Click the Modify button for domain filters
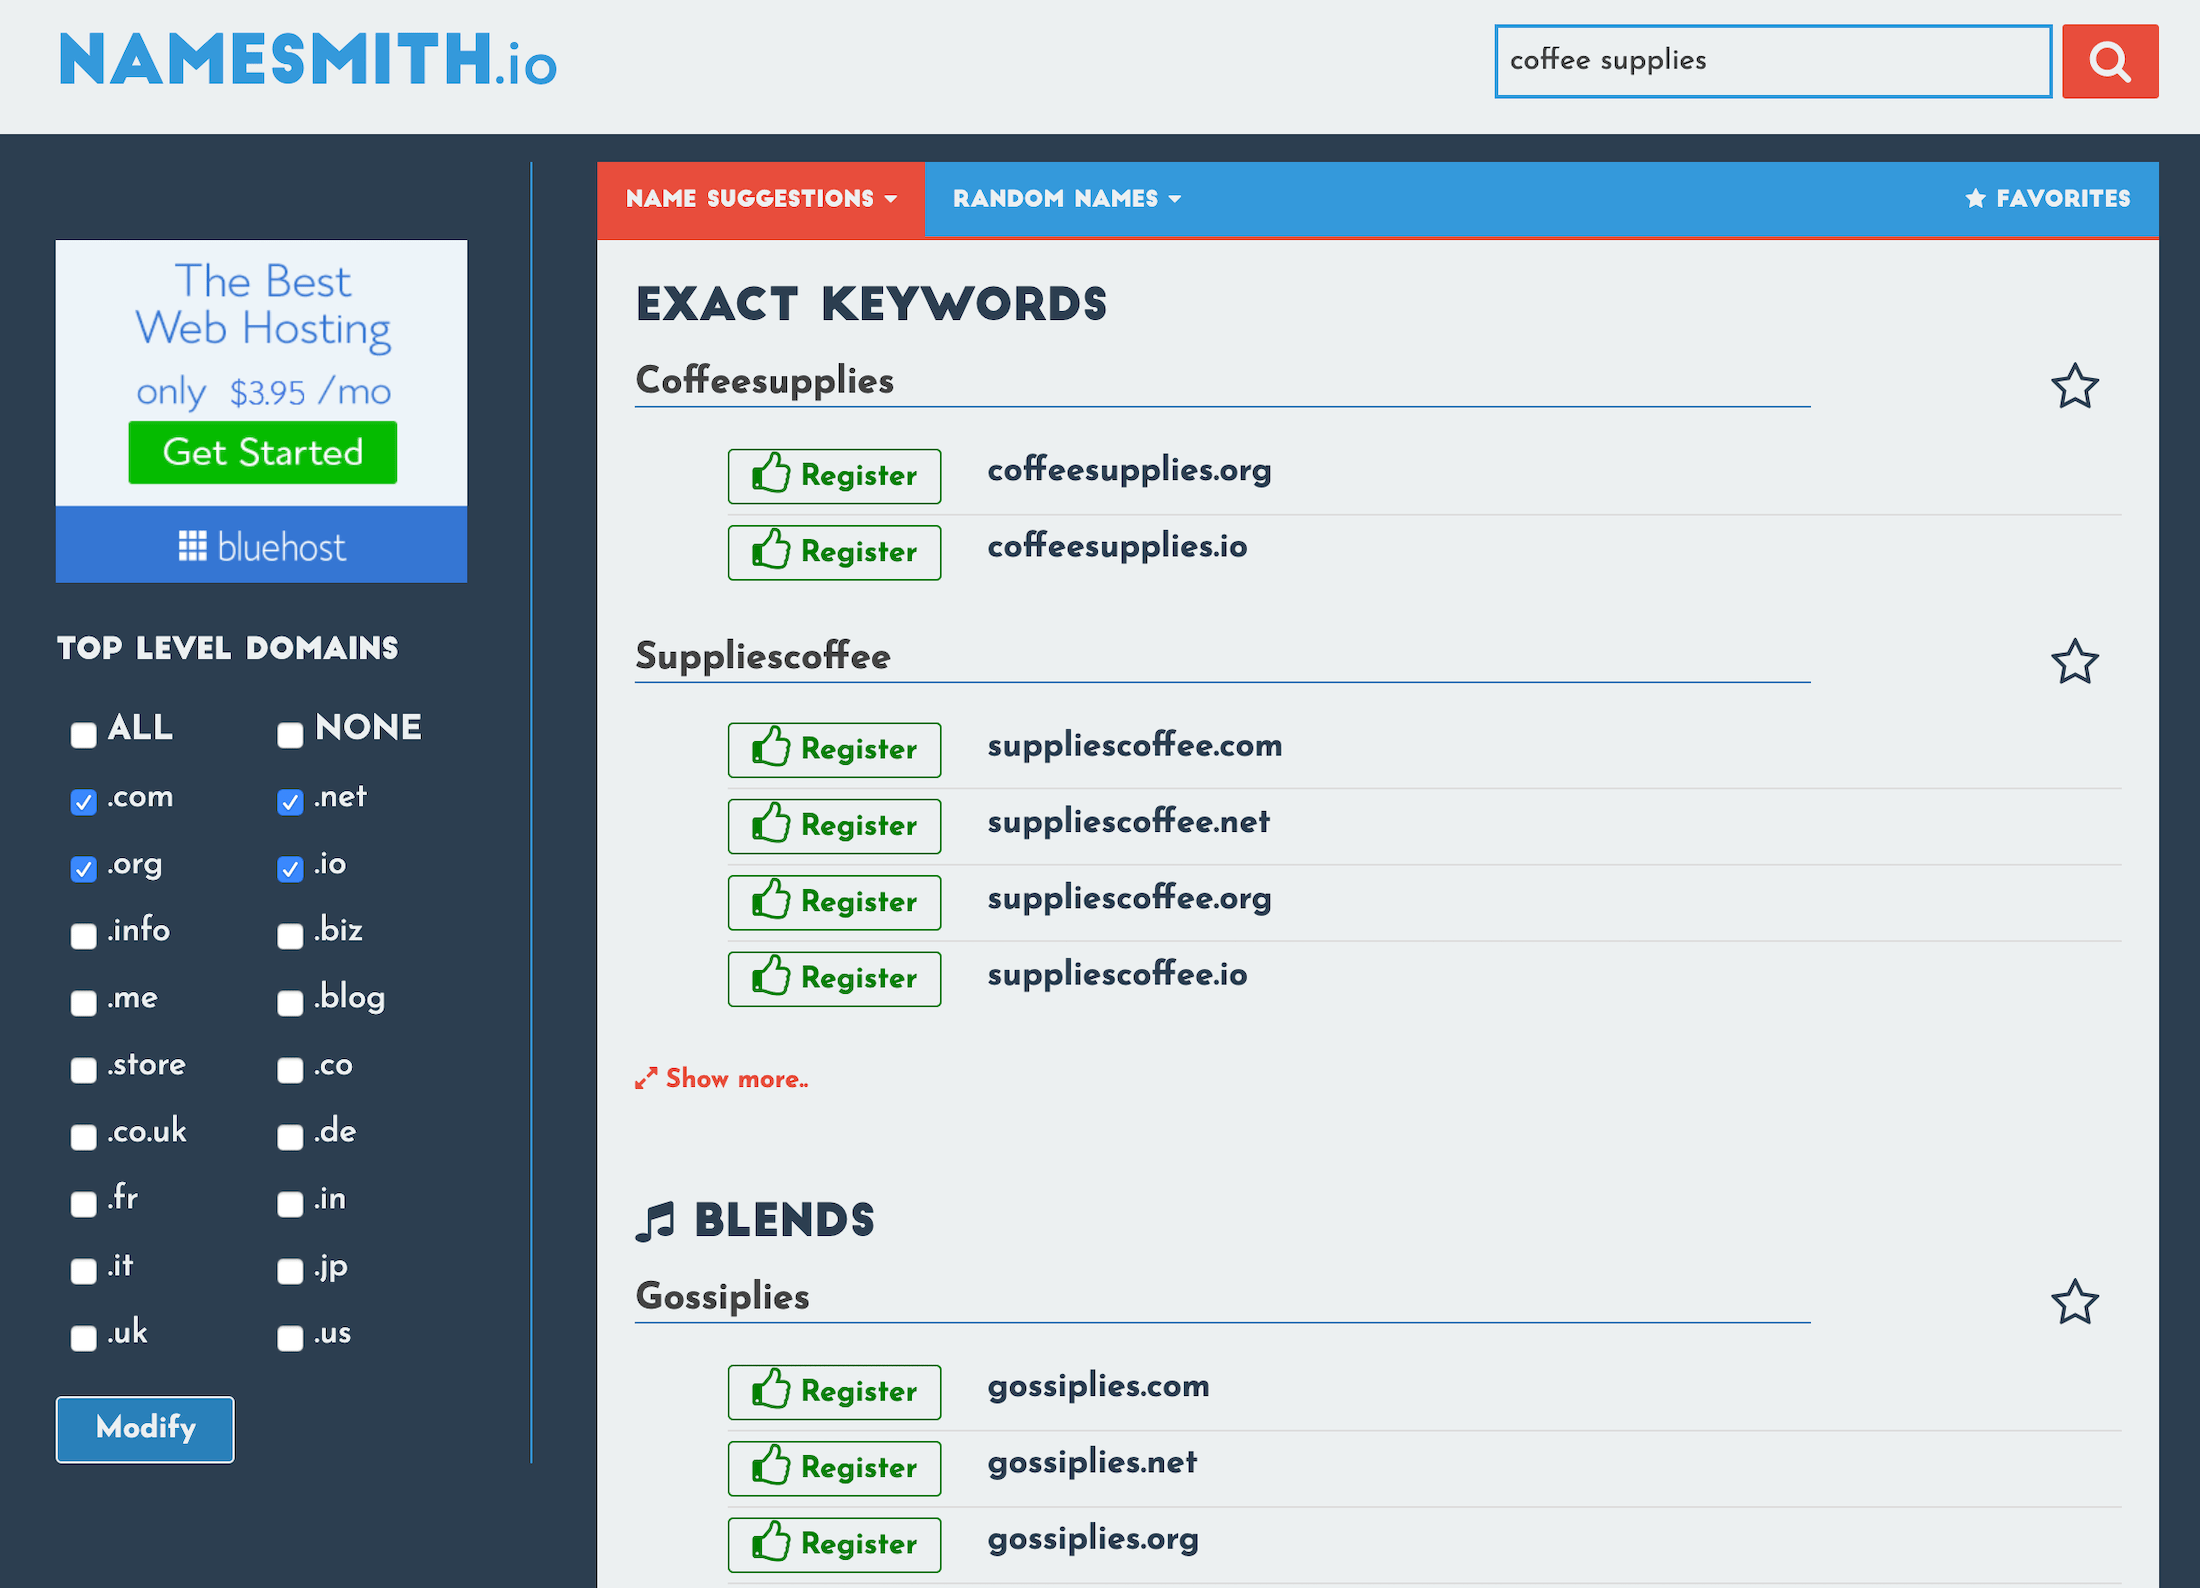This screenshot has width=2200, height=1588. tap(144, 1429)
